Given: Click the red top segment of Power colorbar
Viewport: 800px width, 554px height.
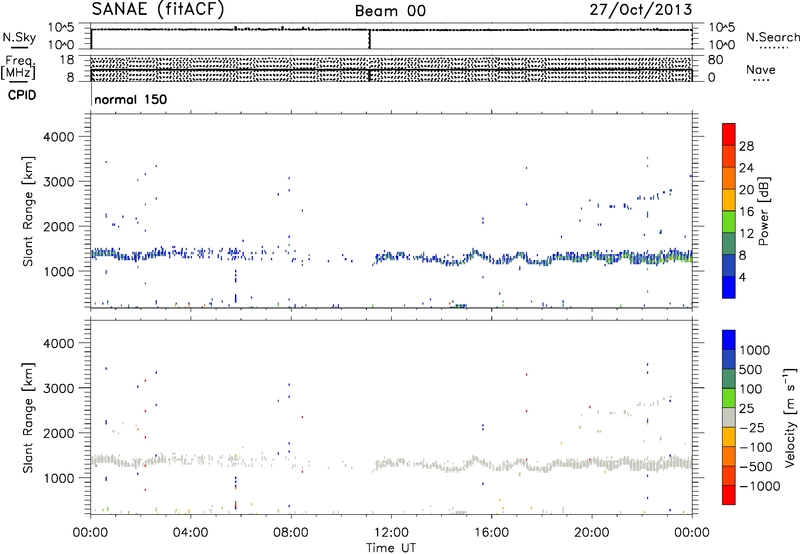Looking at the screenshot, I should point(729,134).
